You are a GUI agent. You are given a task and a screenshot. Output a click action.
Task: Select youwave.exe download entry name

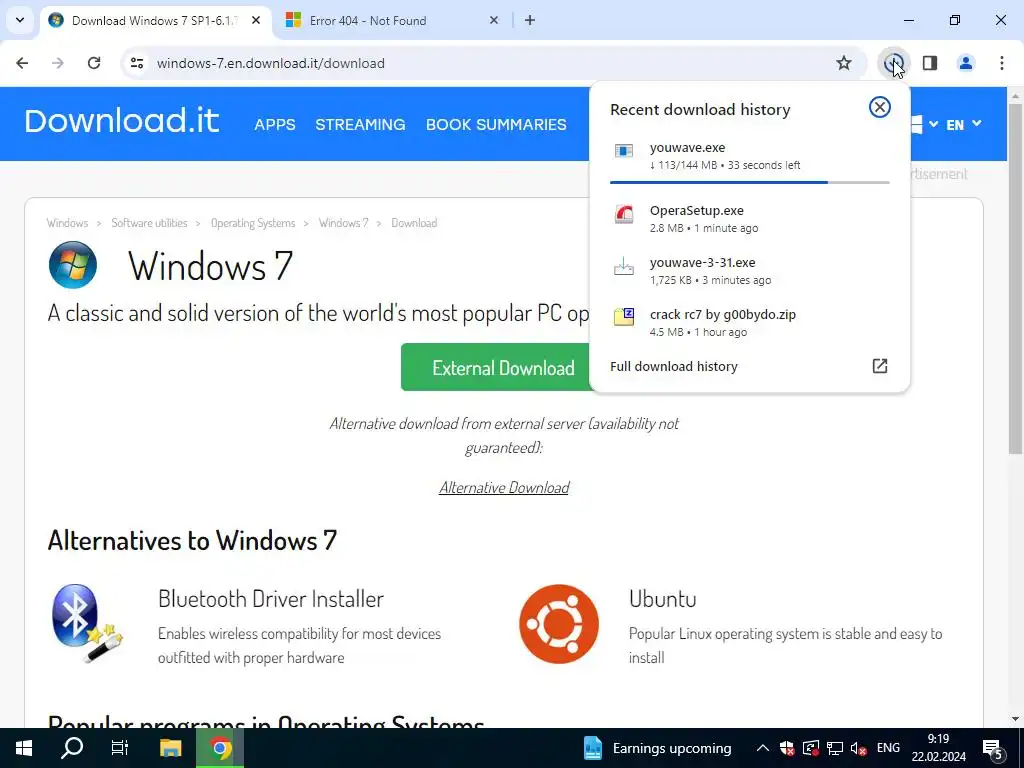pyautogui.click(x=687, y=148)
